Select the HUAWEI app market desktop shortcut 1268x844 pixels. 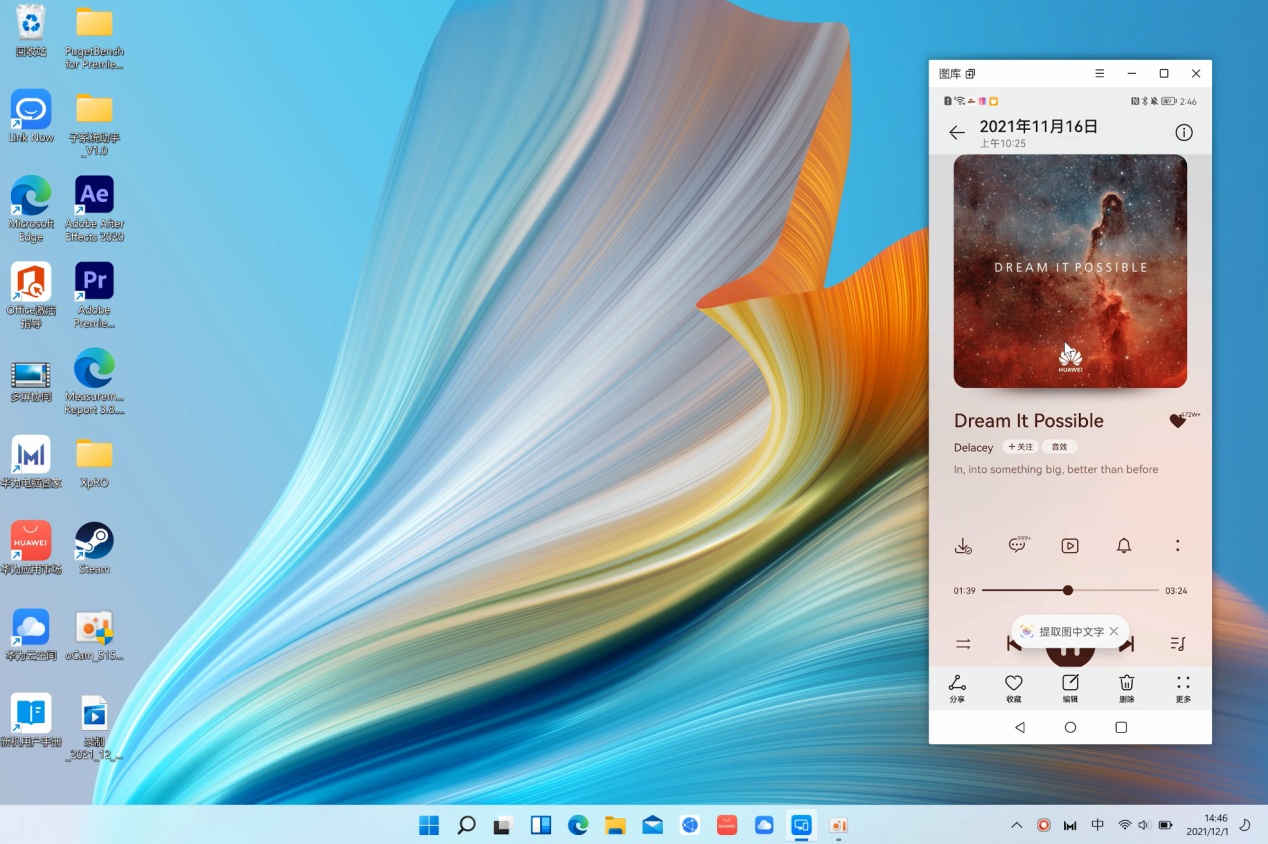(31, 548)
